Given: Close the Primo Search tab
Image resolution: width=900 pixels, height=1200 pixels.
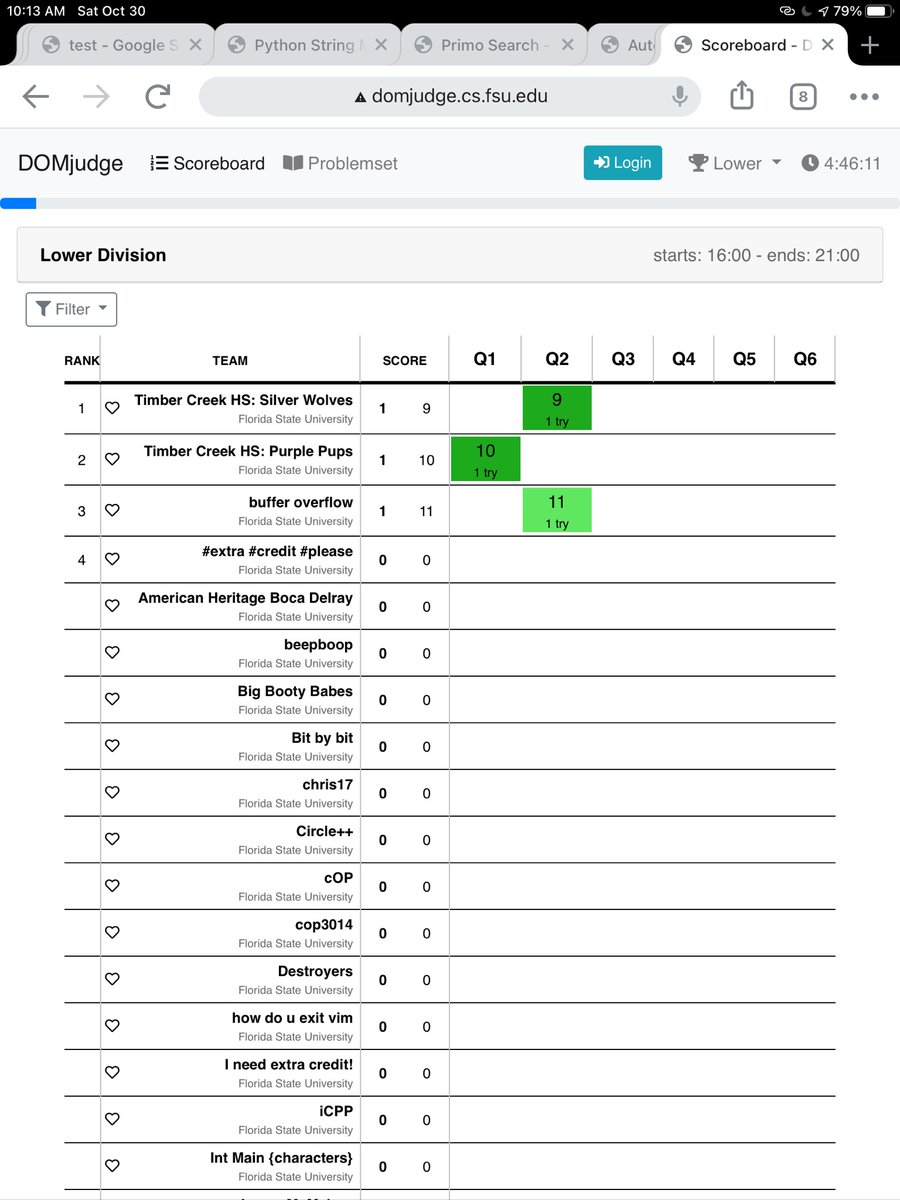Looking at the screenshot, I should [x=567, y=45].
